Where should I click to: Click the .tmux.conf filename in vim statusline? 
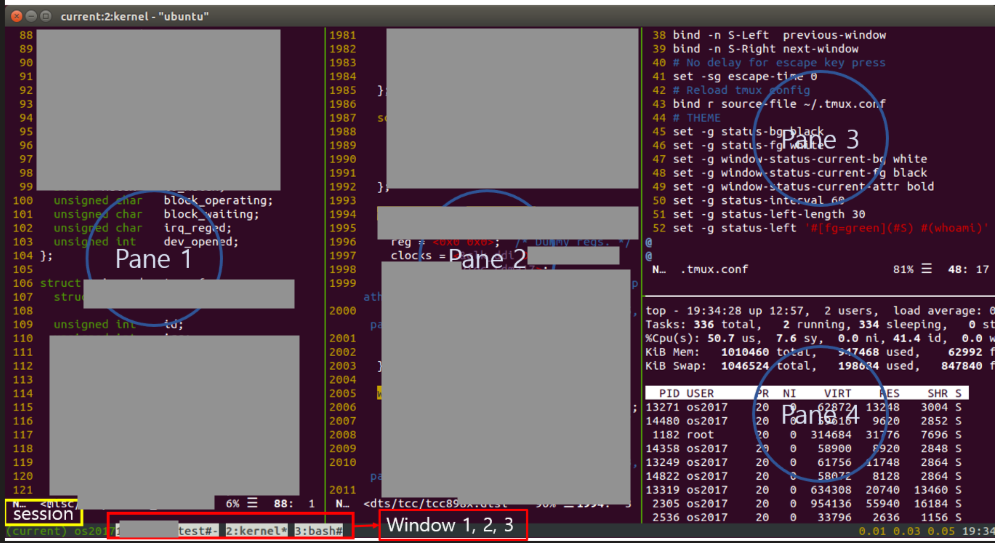[x=714, y=270]
